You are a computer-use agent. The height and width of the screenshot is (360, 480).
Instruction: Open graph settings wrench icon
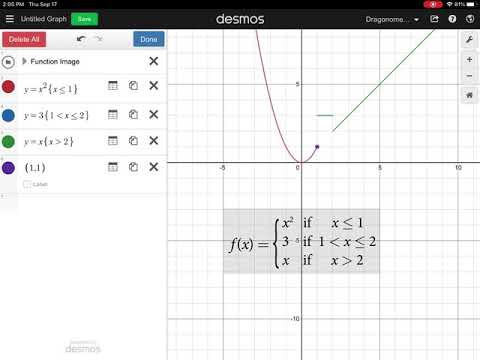coord(469,40)
